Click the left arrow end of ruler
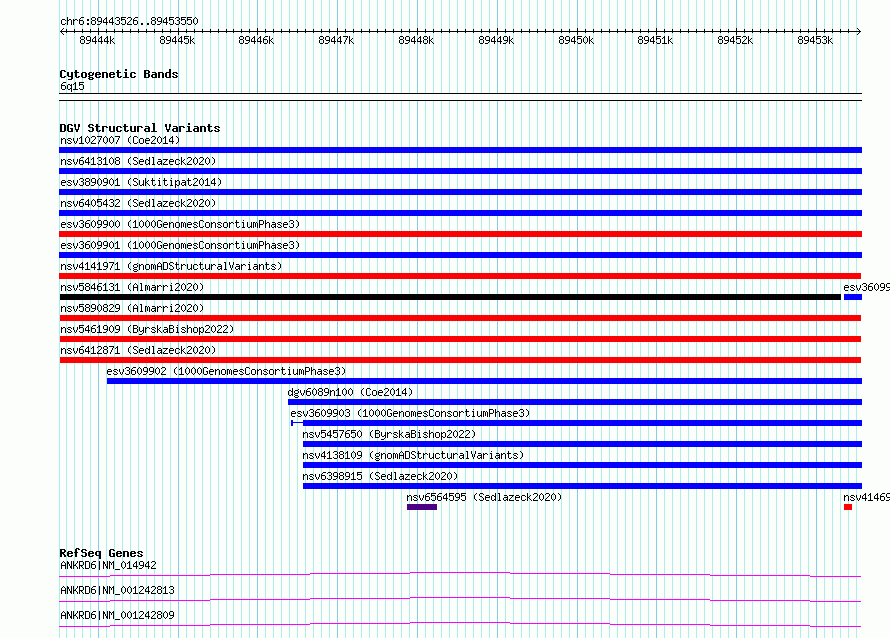The width and height of the screenshot is (890, 638). click(62, 31)
